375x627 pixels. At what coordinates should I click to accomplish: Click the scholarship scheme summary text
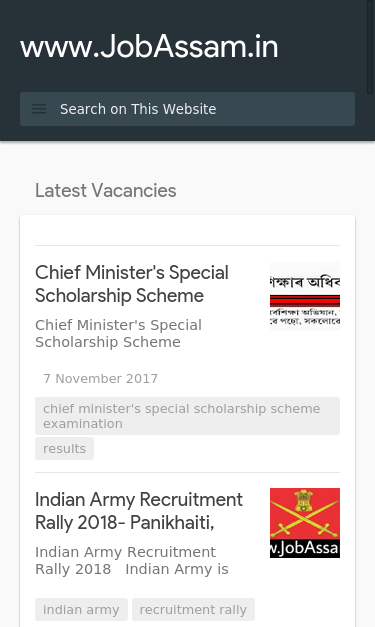[118, 333]
